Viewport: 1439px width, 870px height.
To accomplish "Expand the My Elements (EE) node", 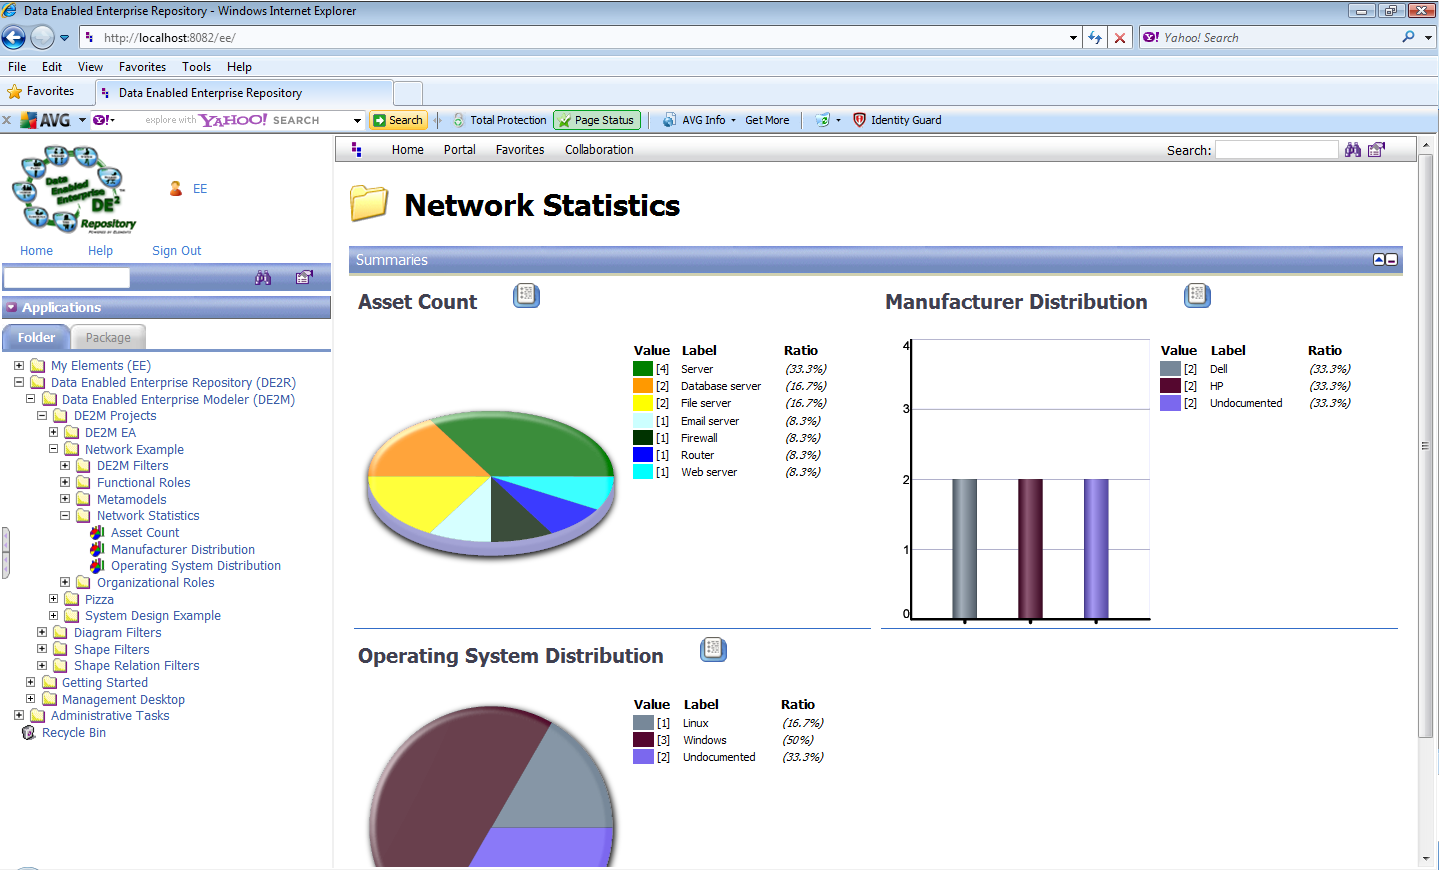I will tap(19, 366).
